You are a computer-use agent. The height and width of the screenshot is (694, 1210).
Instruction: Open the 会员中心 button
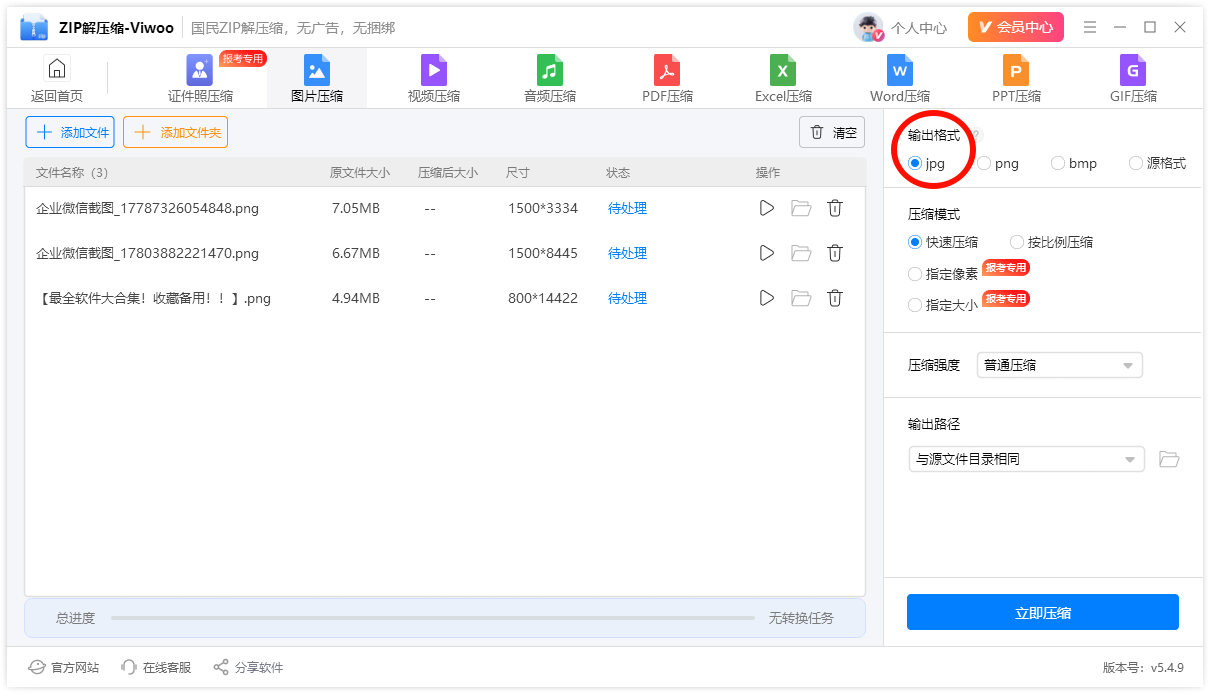click(x=1015, y=27)
